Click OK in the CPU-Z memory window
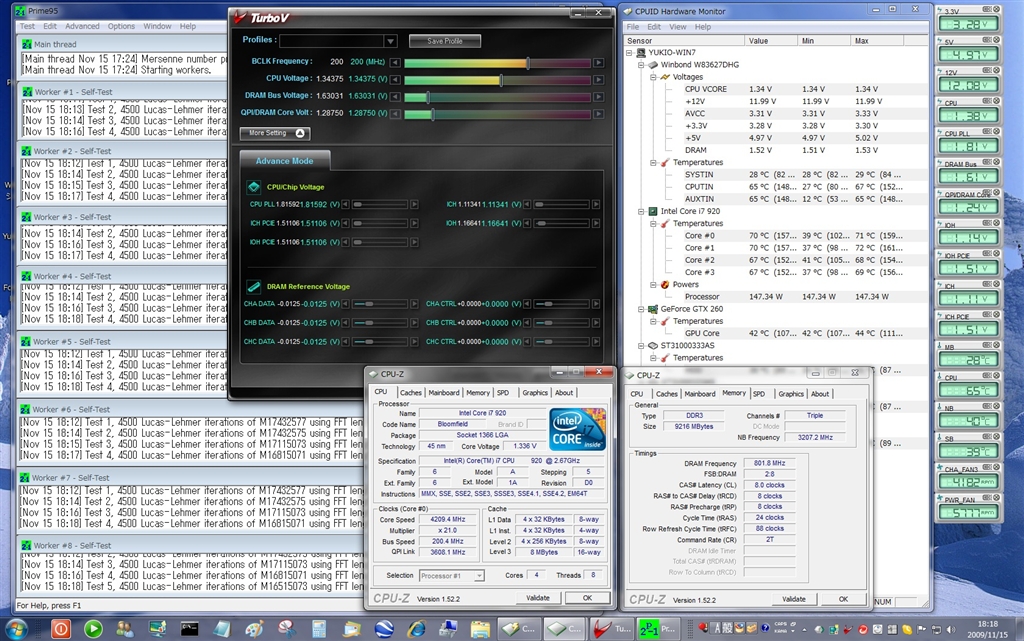This screenshot has width=1024, height=641. (843, 599)
